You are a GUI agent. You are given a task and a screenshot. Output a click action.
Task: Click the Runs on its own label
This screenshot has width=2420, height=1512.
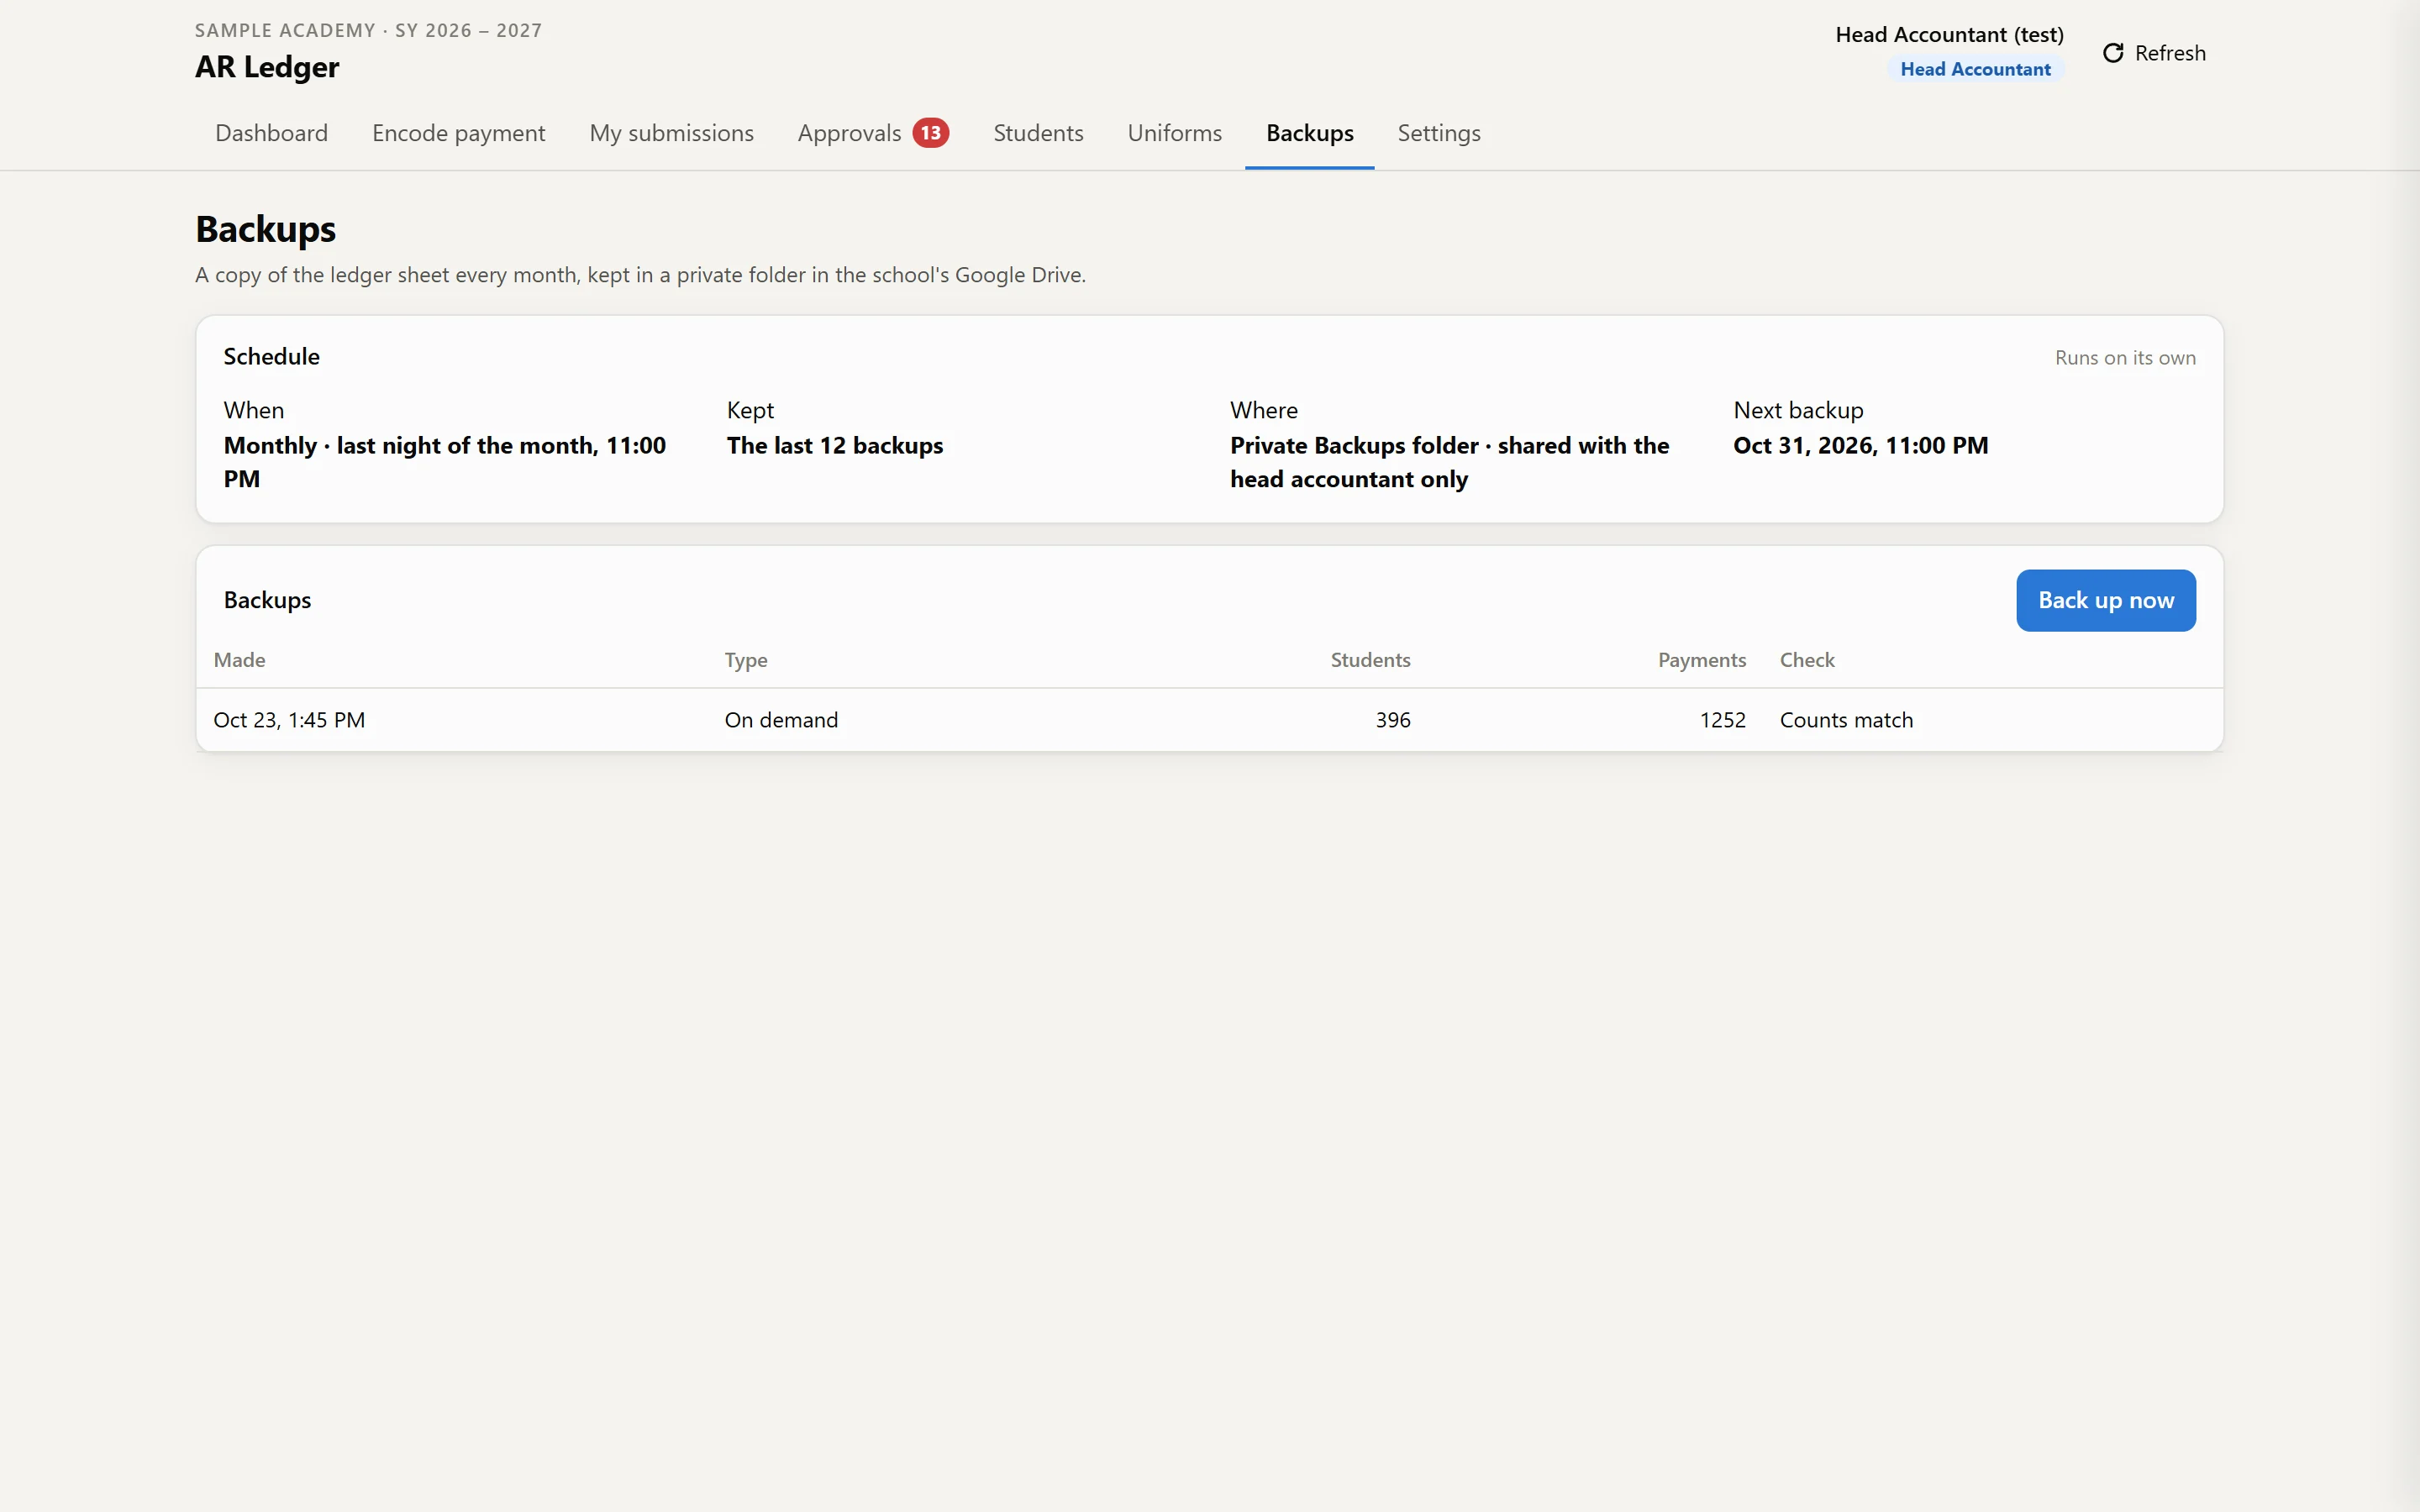(2125, 358)
